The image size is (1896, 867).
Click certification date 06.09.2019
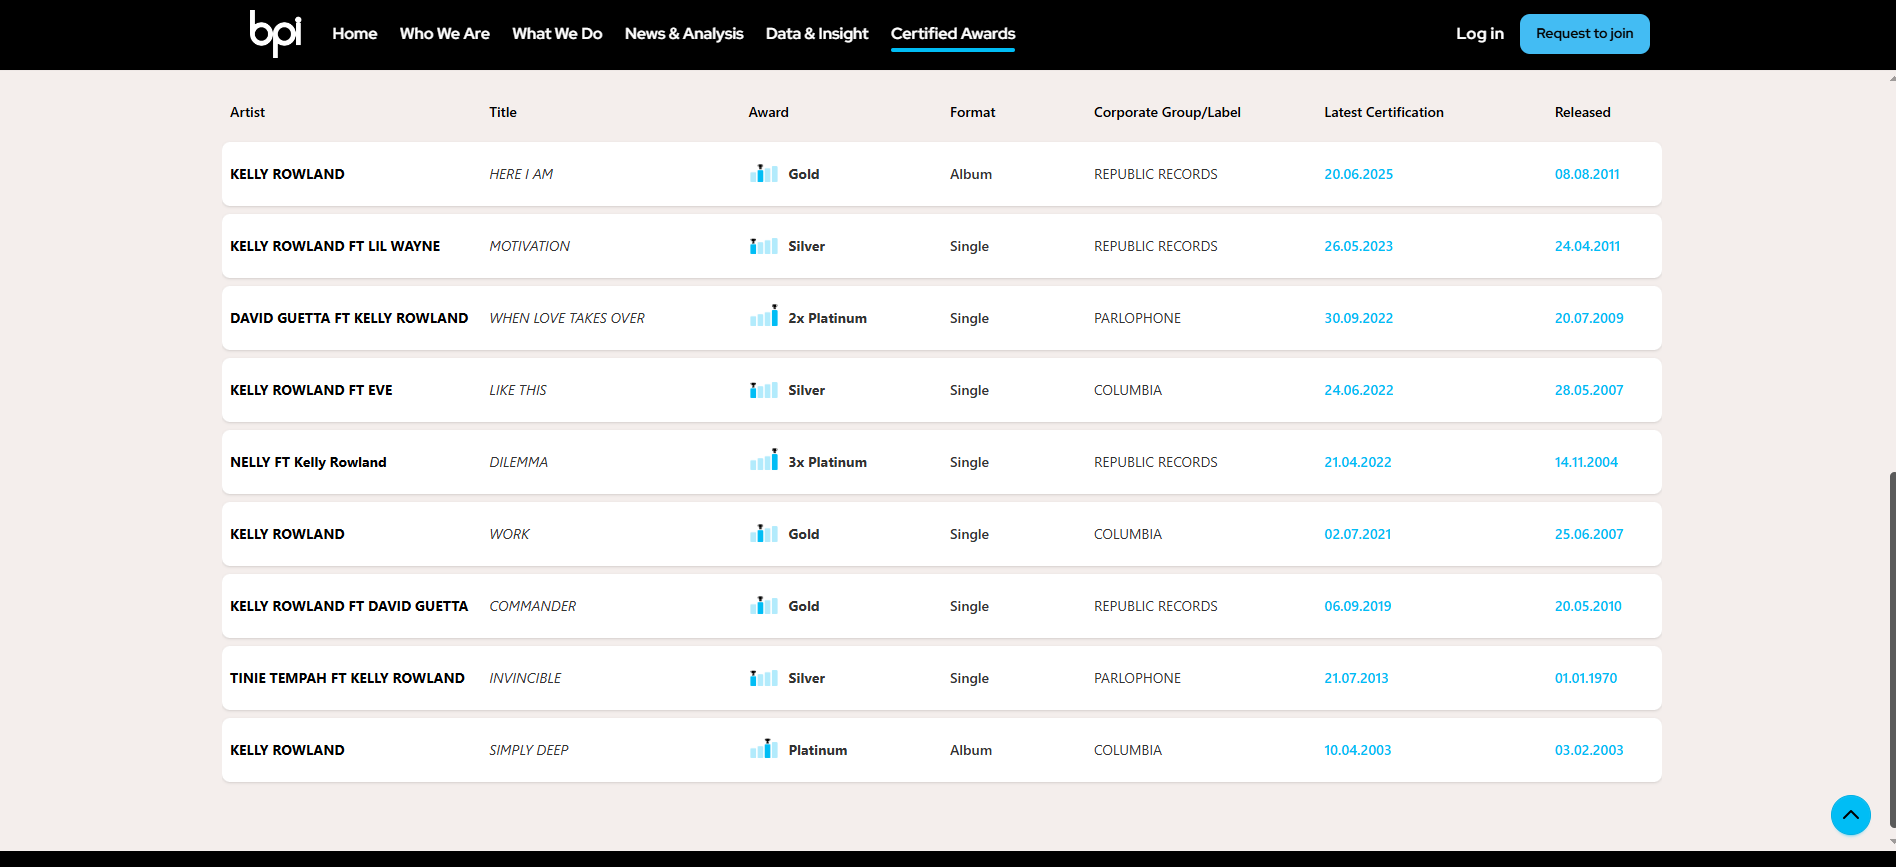1358,606
